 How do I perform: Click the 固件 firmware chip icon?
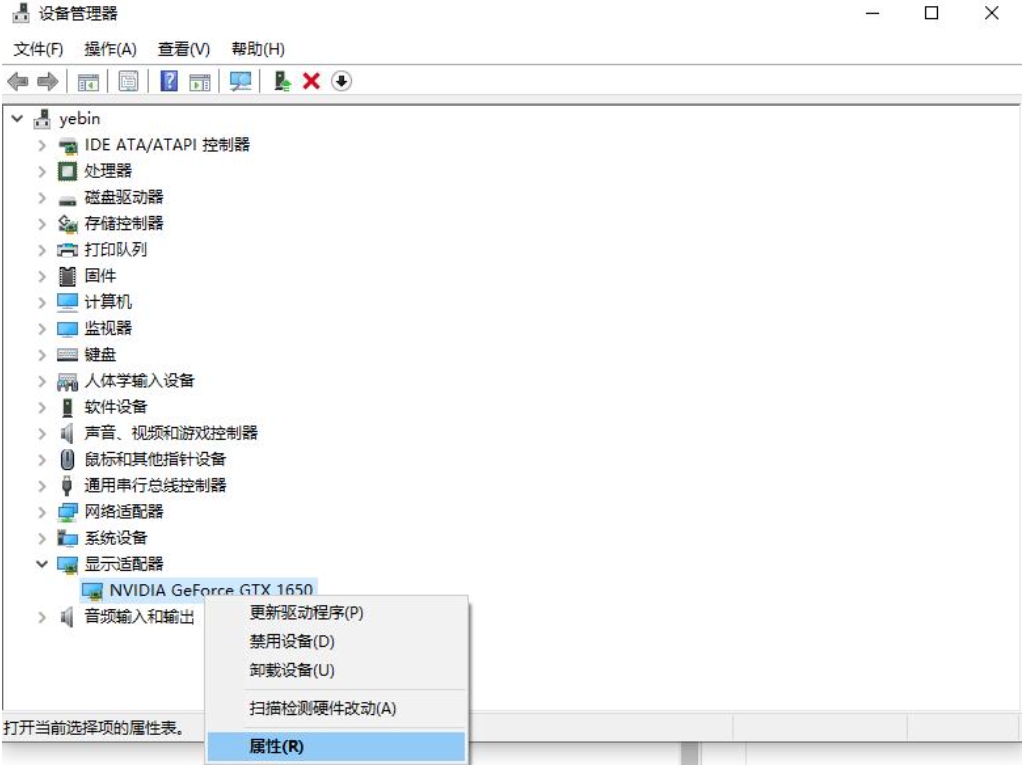(x=67, y=276)
